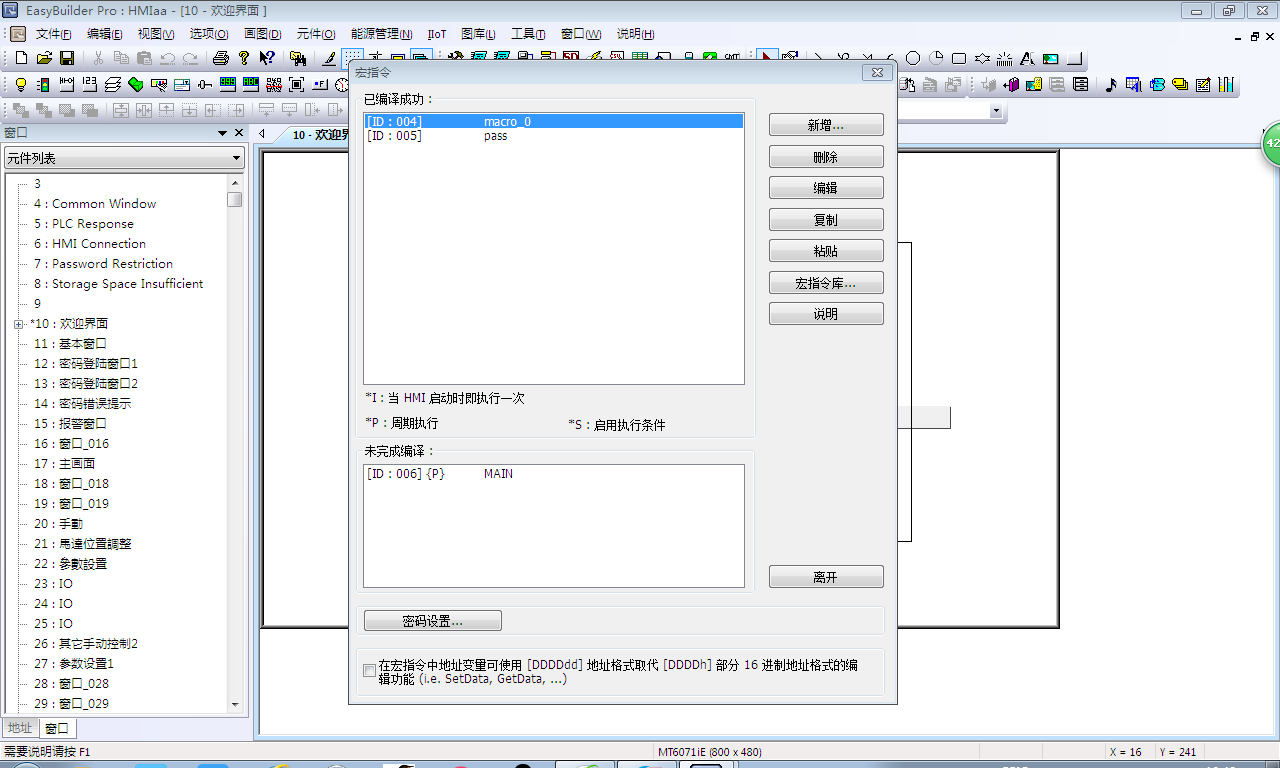Select the MAIN macro in uncompiled list
The height and width of the screenshot is (768, 1280).
(x=498, y=474)
